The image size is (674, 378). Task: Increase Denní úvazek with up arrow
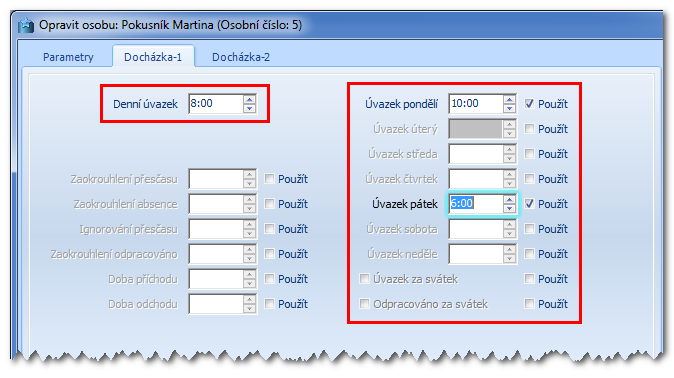coord(249,99)
